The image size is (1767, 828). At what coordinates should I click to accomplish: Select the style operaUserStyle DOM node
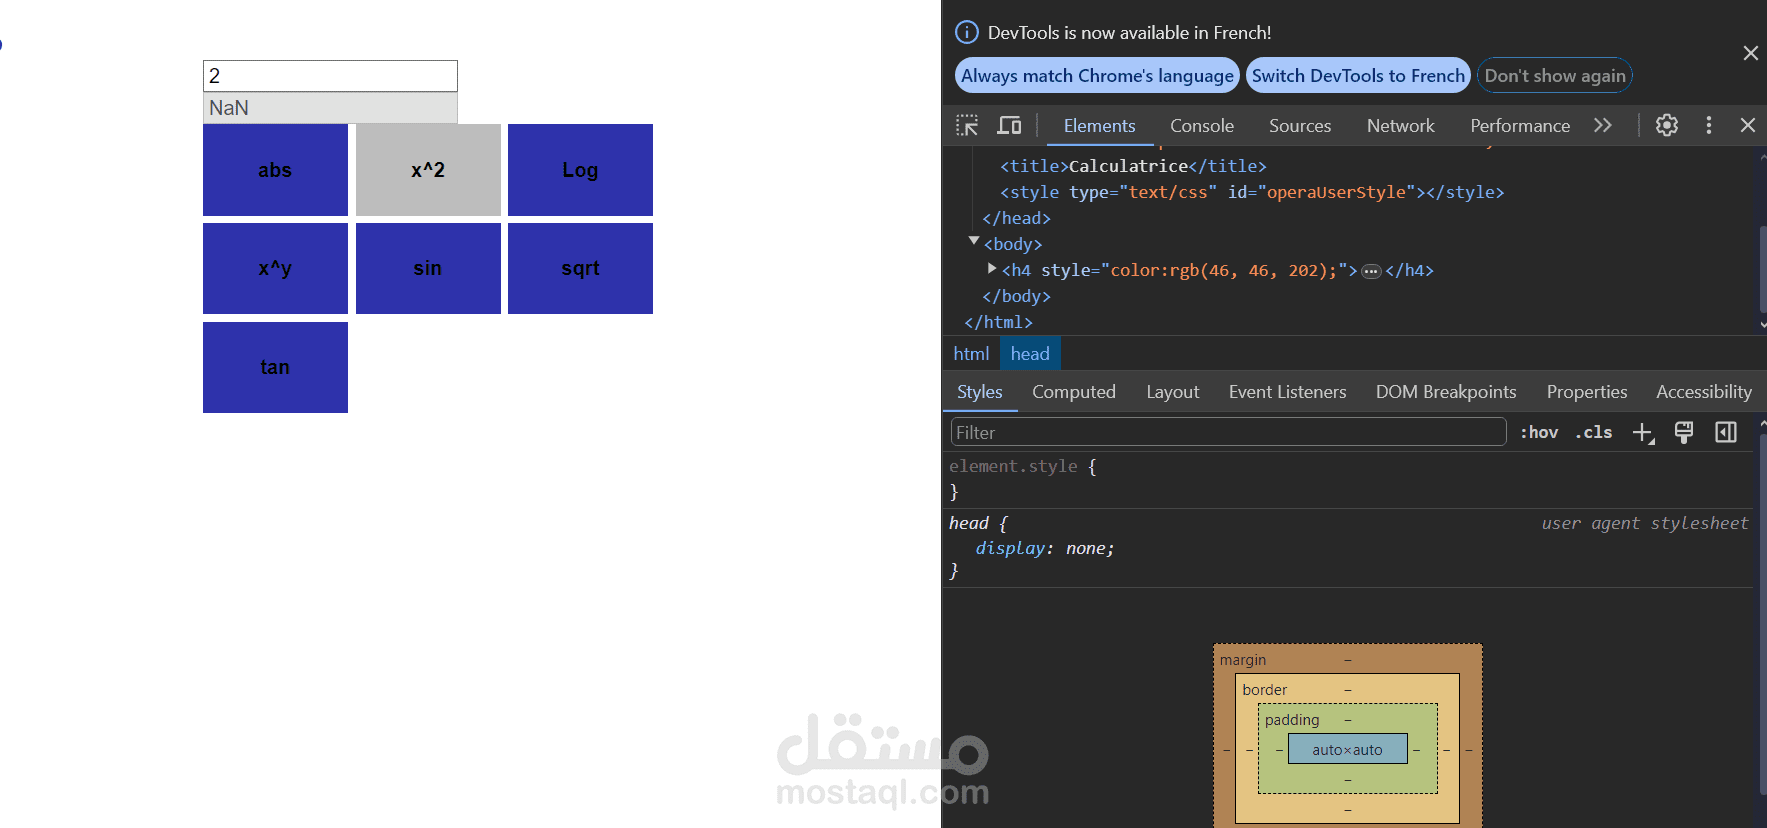click(1252, 192)
